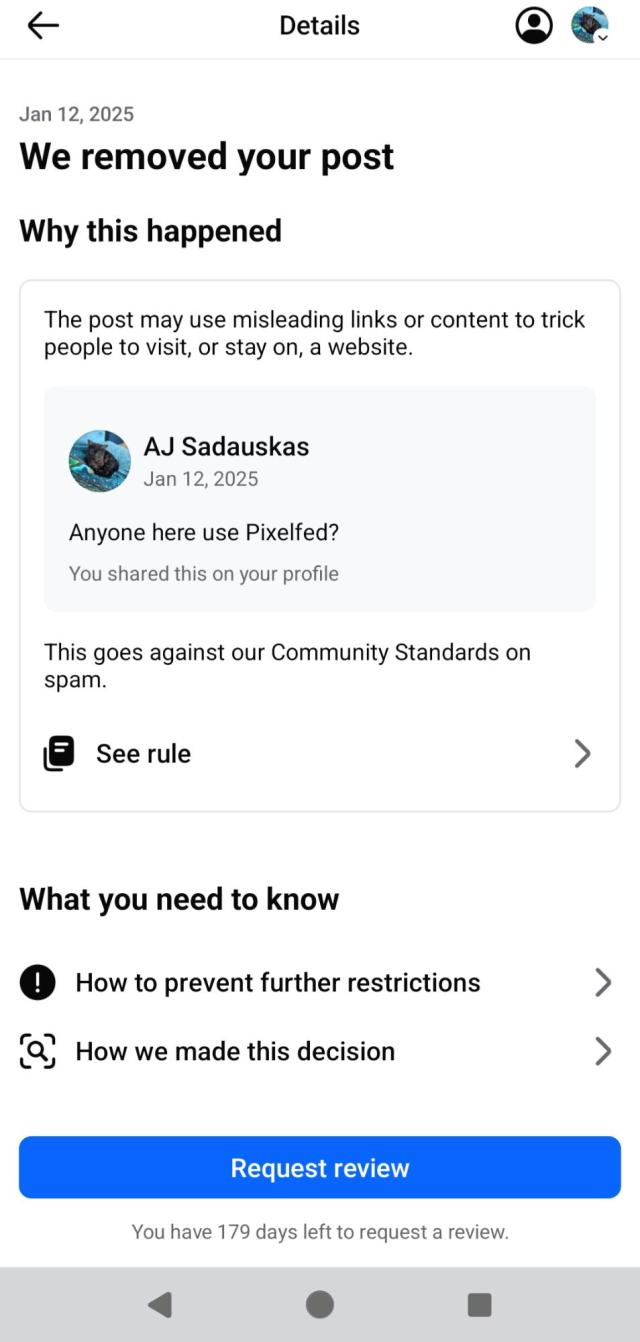The image size is (640, 1342).
Task: Expand the chevron next to your profile avatar
Action: coord(606,38)
